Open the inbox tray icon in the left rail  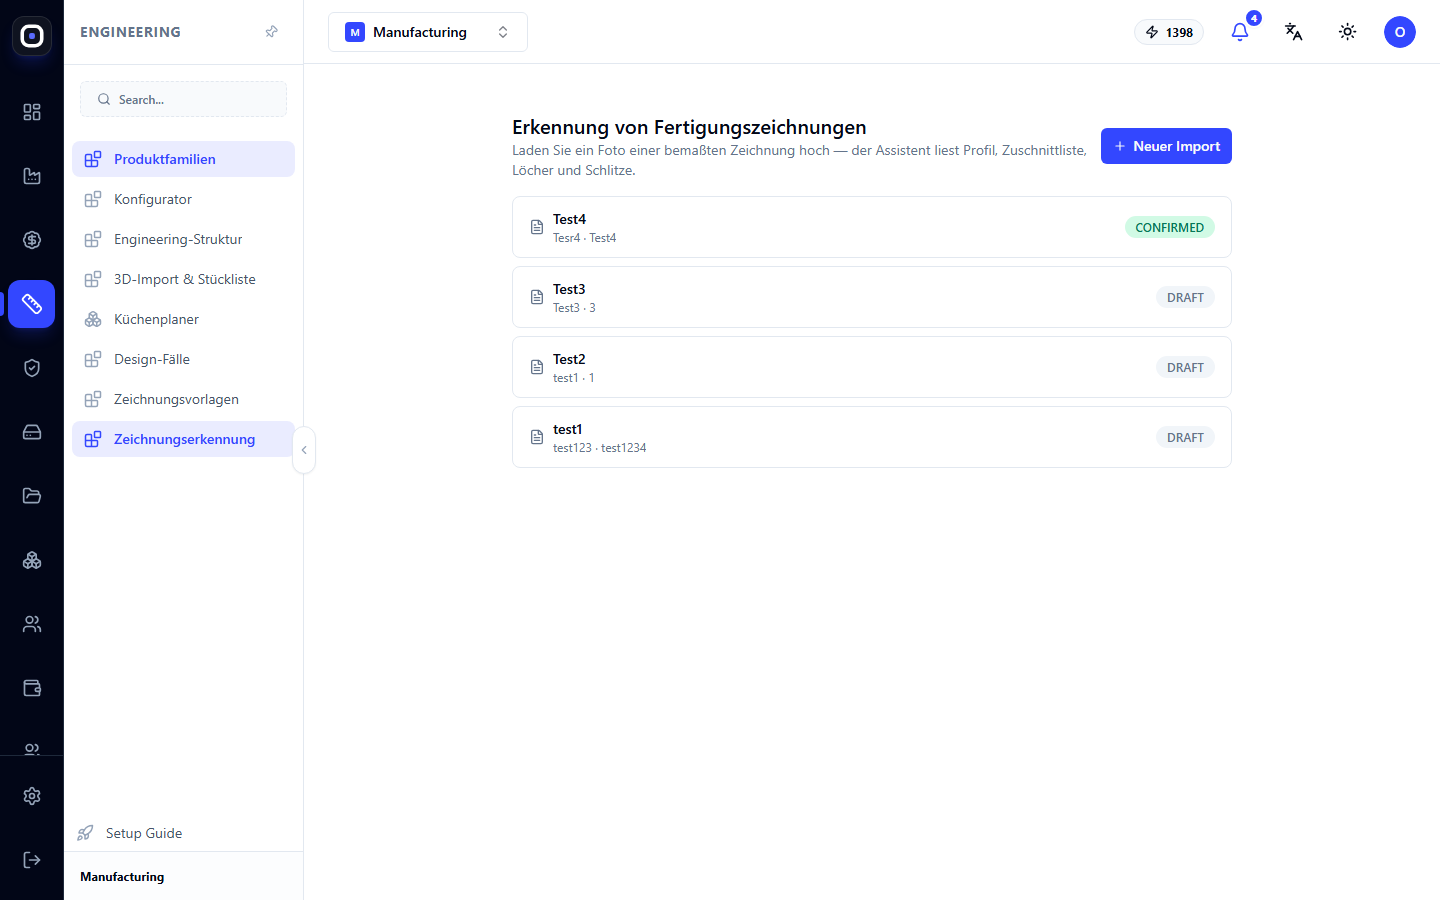click(32, 432)
